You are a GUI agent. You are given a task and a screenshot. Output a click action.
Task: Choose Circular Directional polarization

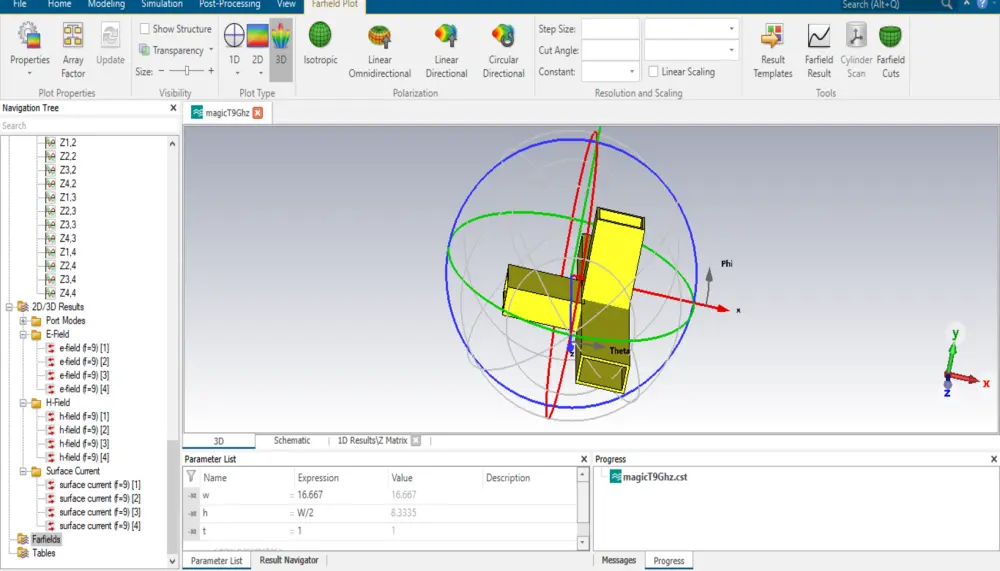pos(503,50)
